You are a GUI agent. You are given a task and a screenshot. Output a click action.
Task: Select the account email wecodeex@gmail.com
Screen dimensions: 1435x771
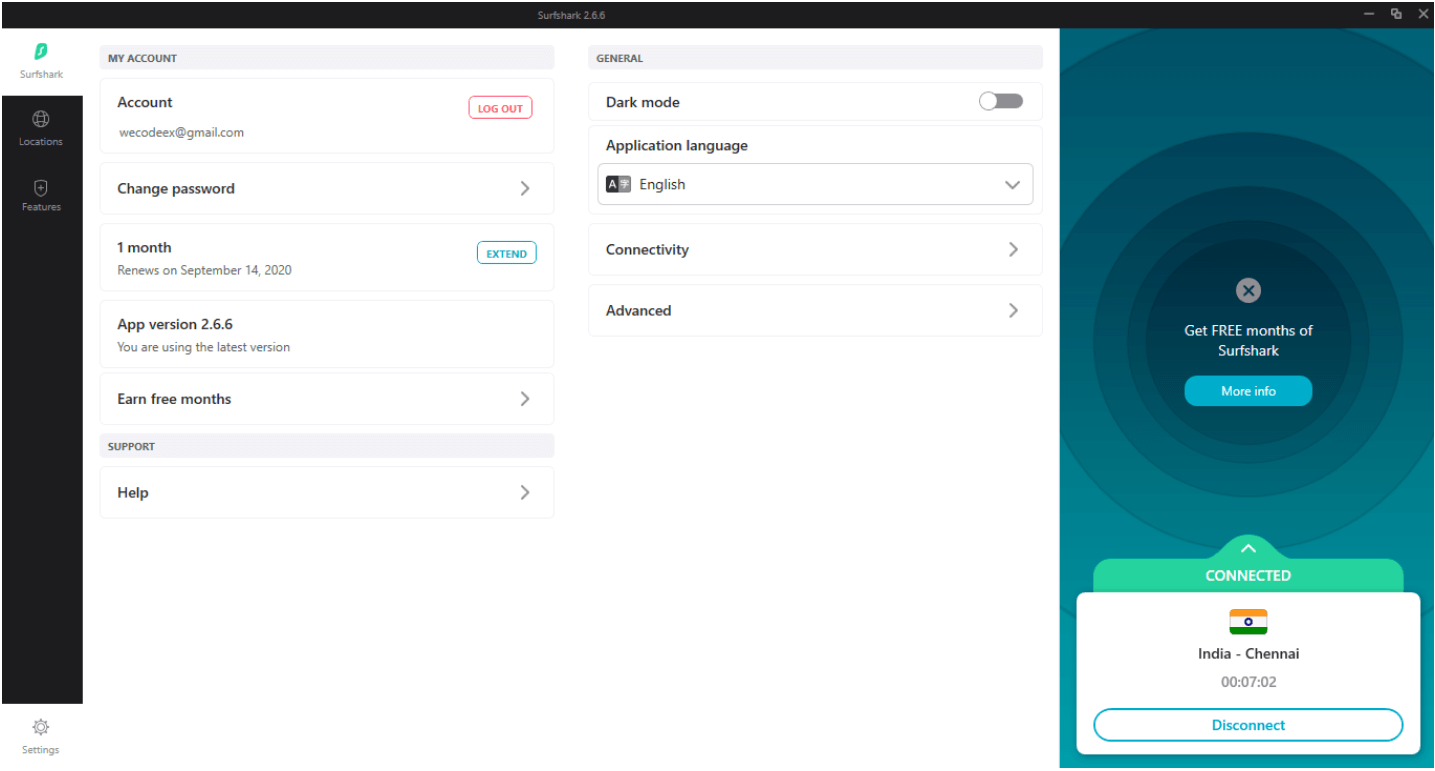click(181, 132)
